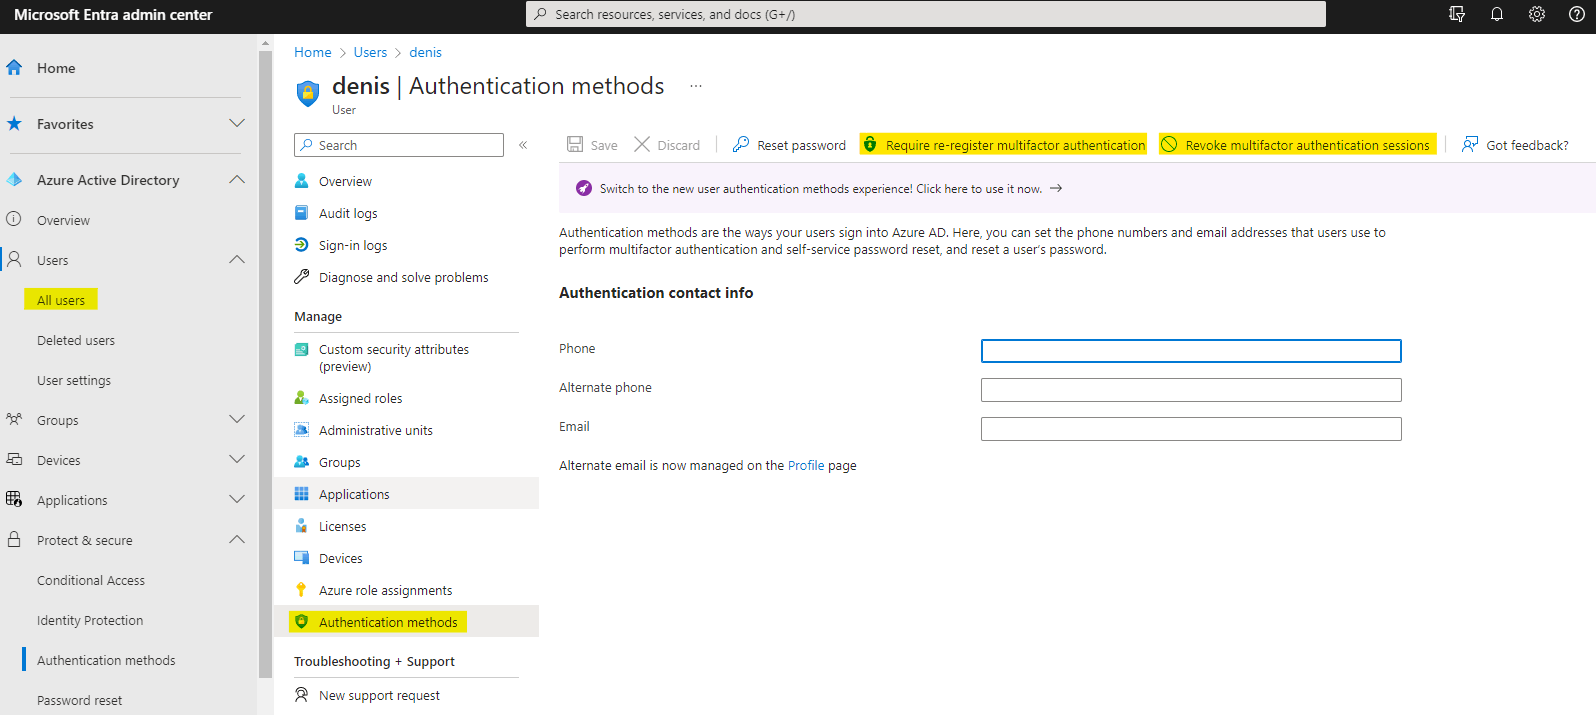Focus the Alternate phone input field
The width and height of the screenshot is (1596, 715).
coord(1191,390)
